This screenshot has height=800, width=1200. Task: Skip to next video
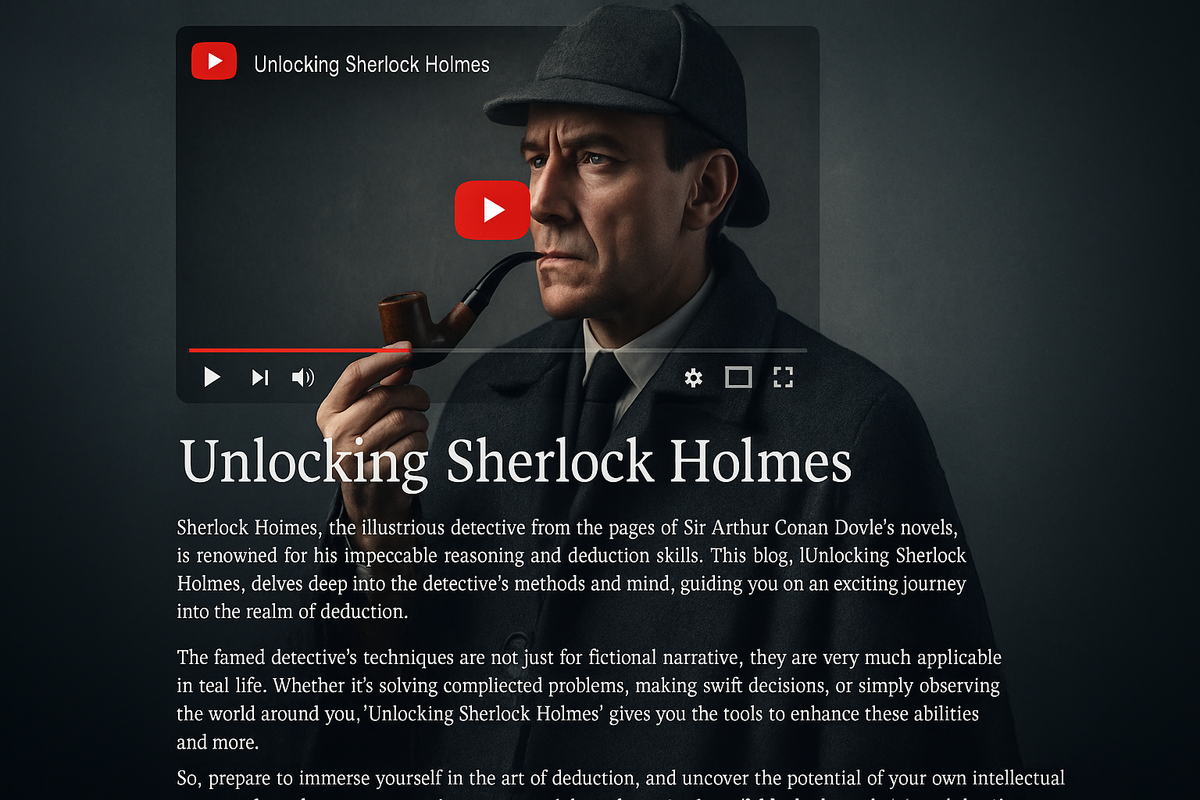coord(260,377)
